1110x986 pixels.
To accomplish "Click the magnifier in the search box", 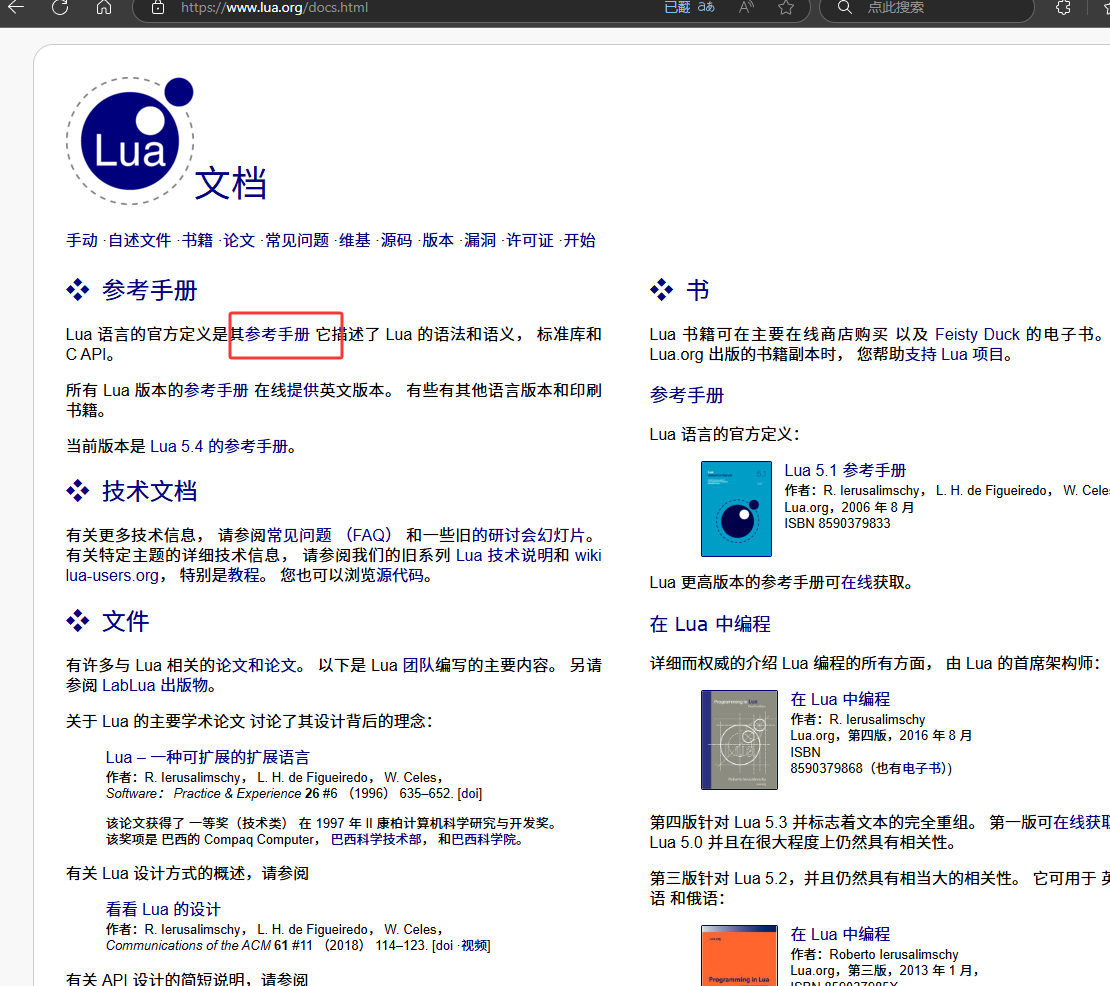I will 844,9.
